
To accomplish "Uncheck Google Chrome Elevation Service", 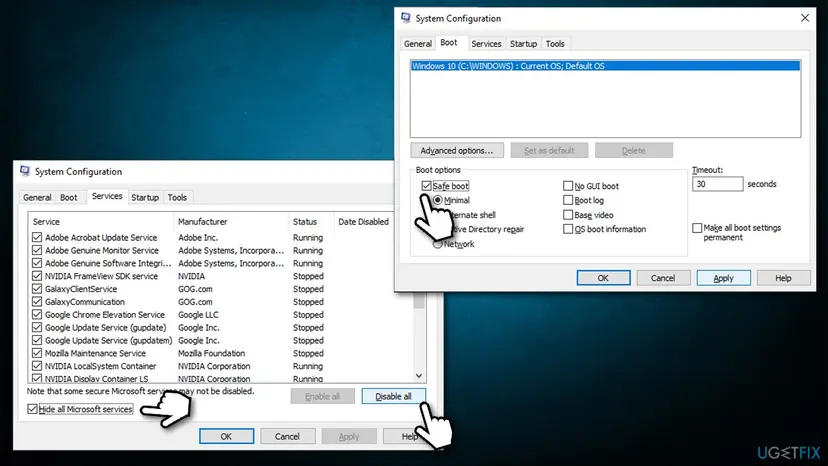I will pyautogui.click(x=37, y=314).
